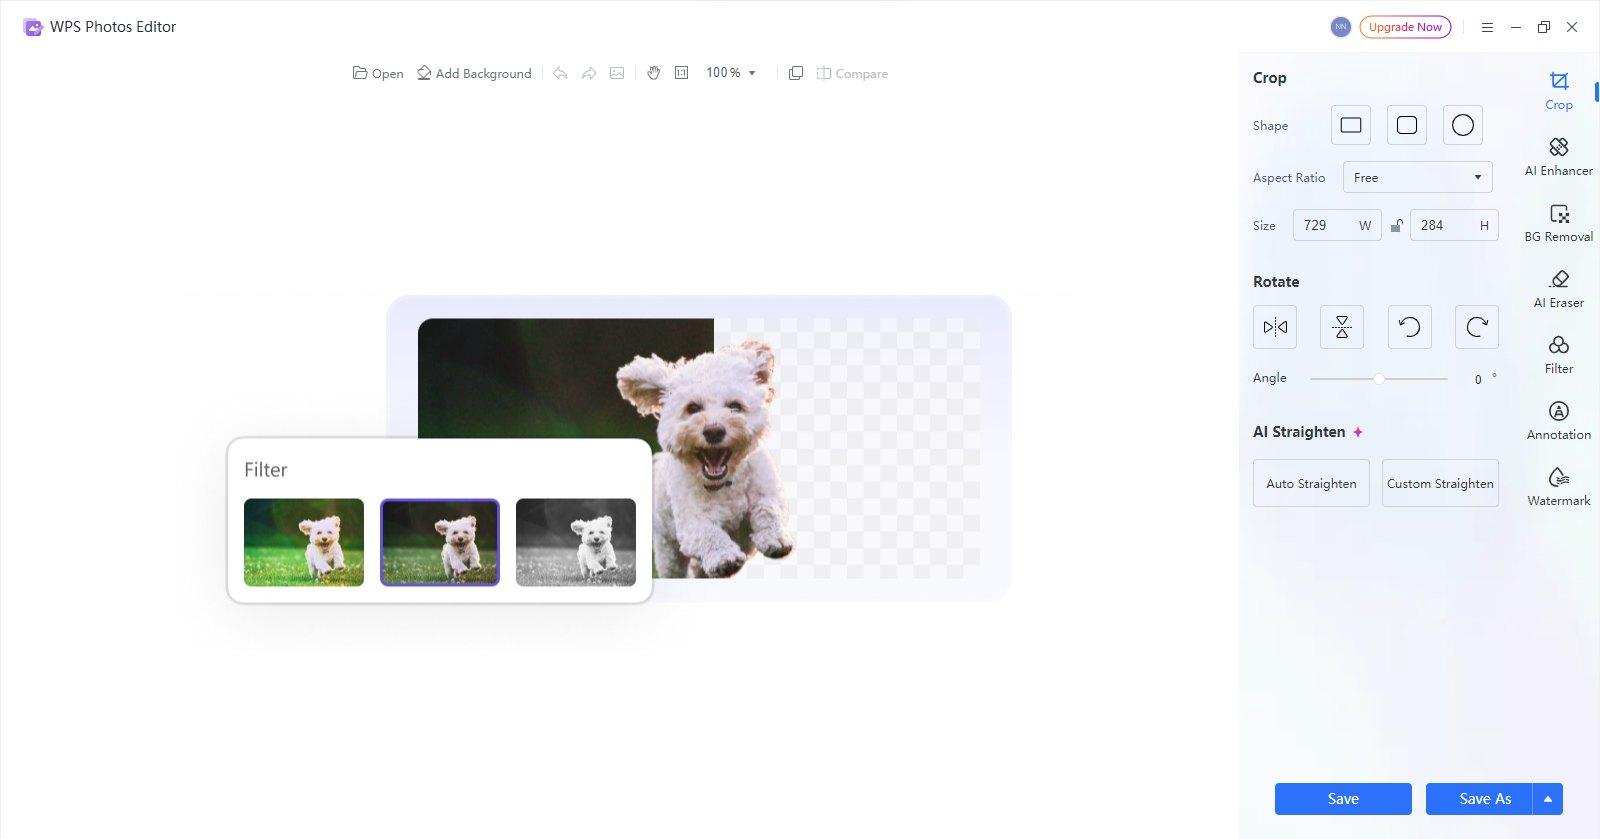The width and height of the screenshot is (1600, 839).
Task: Open the 100% zoom level dropdown
Action: click(731, 73)
